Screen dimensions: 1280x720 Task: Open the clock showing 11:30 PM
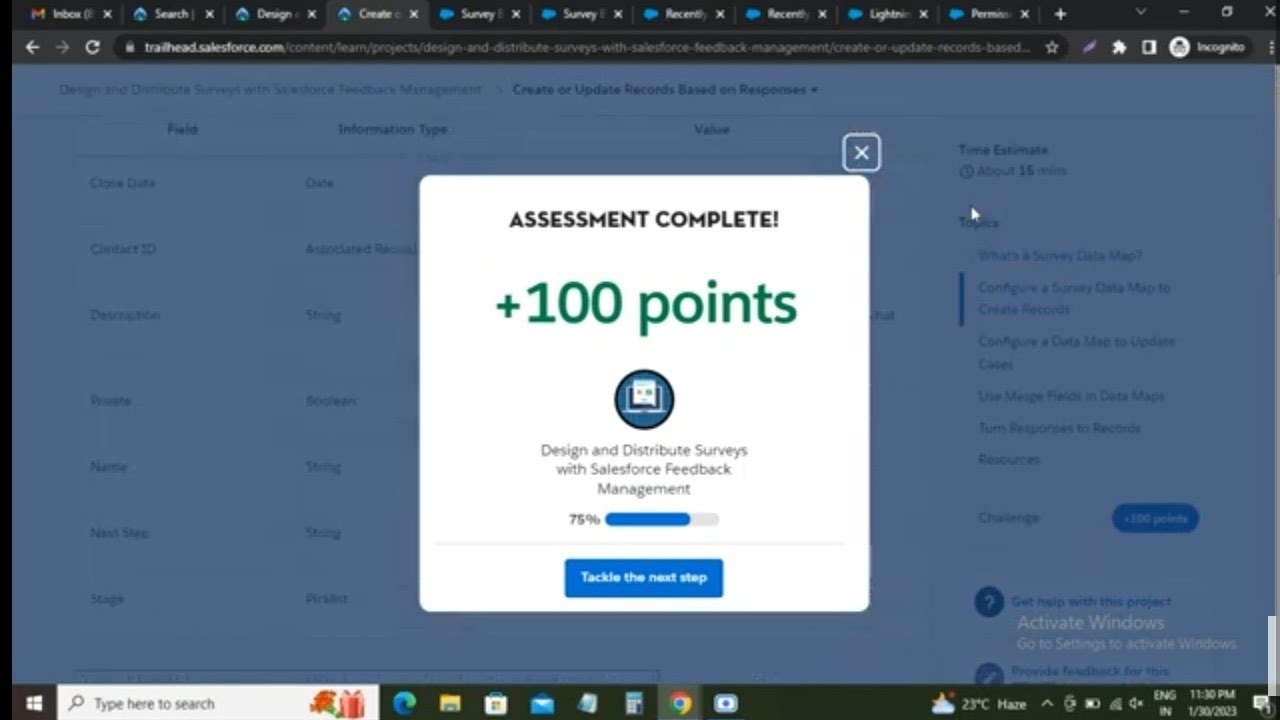1213,703
